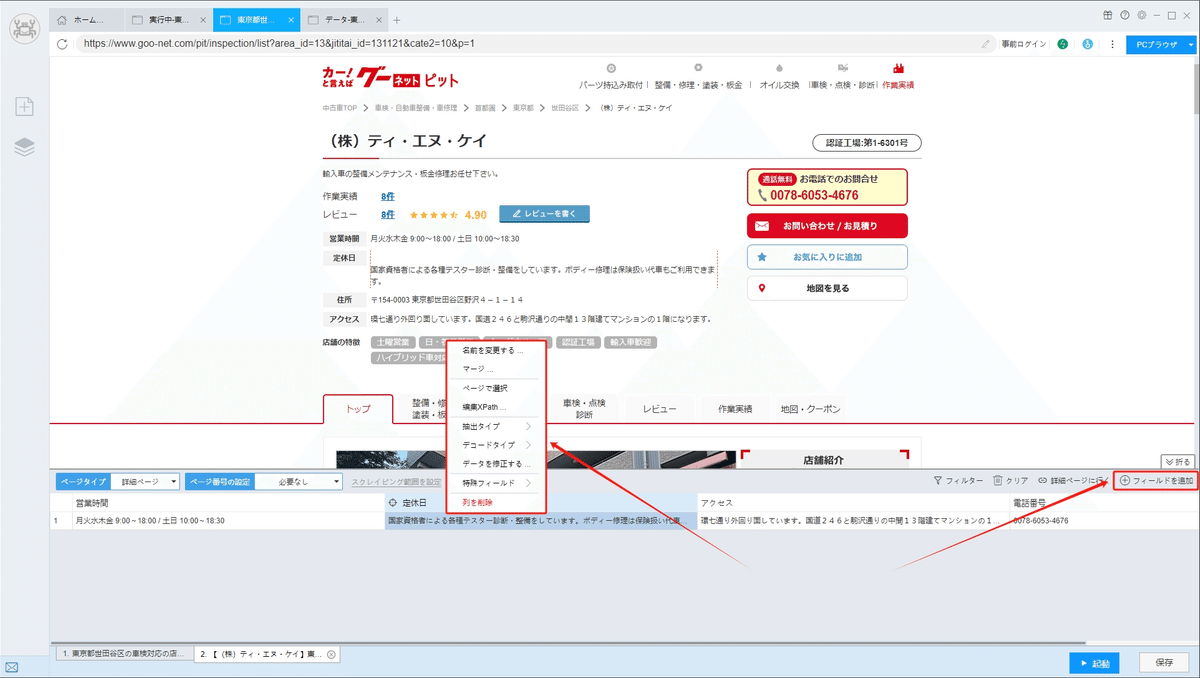Open the mail envelope icon at bottom left
Image resolution: width=1200 pixels, height=678 pixels.
(12, 666)
